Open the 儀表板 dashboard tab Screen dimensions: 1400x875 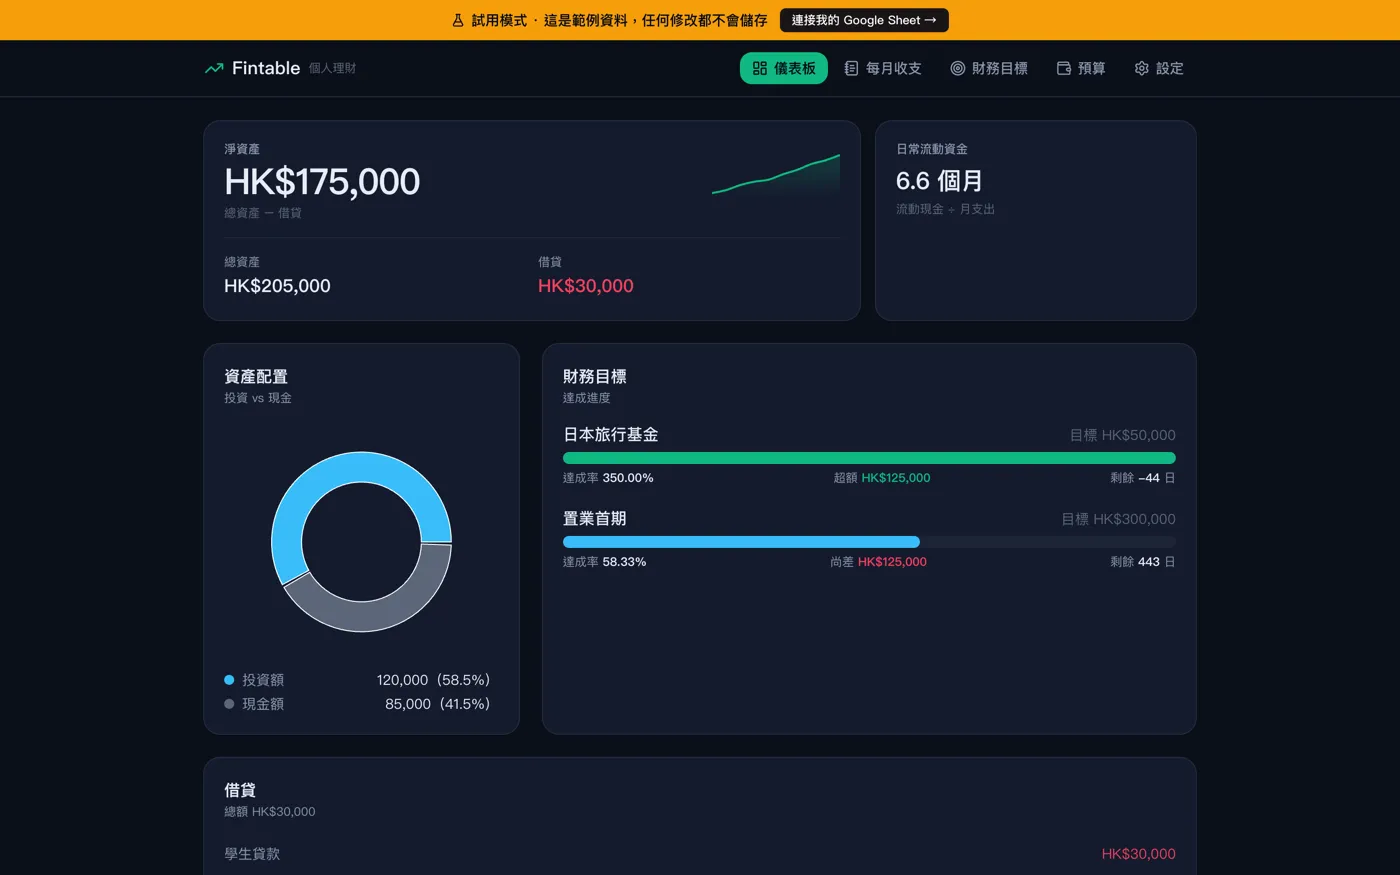click(784, 68)
